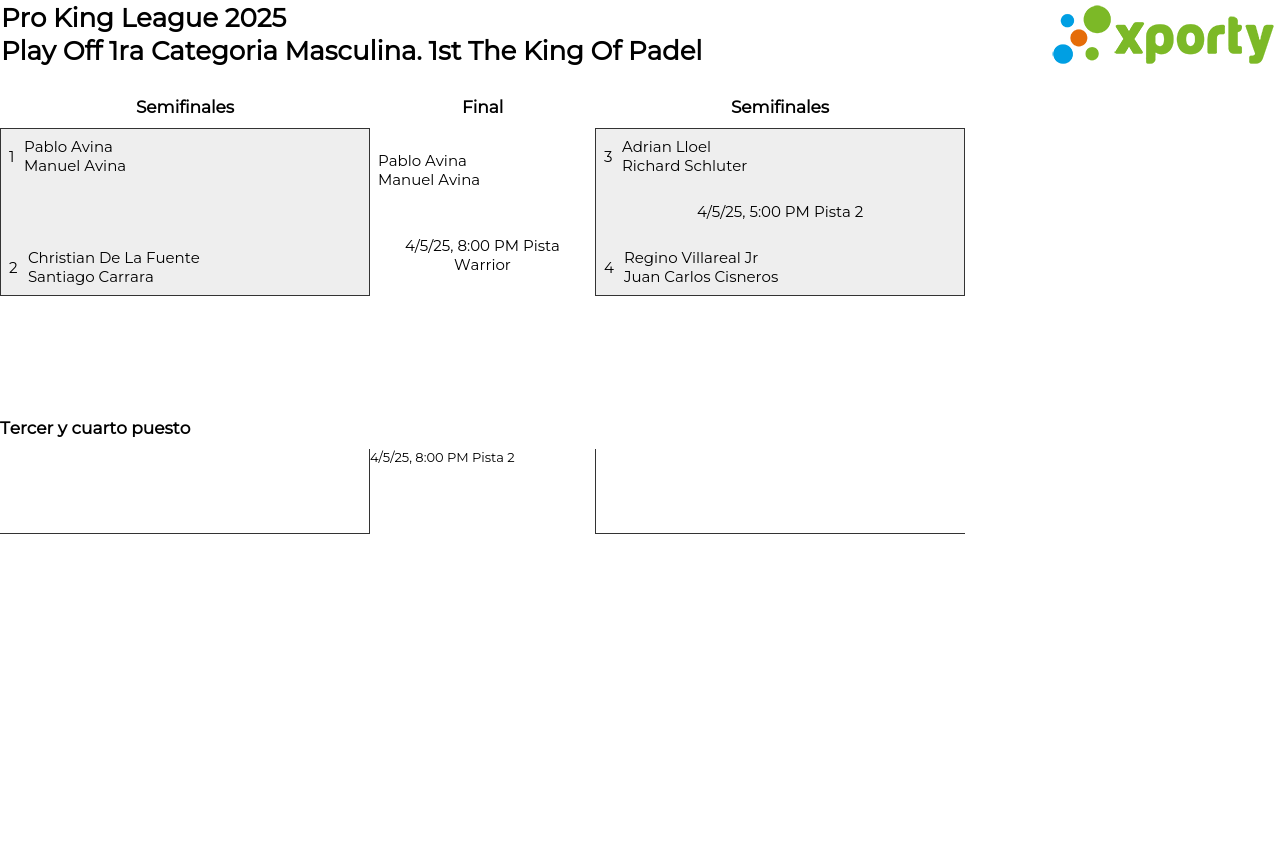This screenshot has height=863, width=1280.
Task: Click the 5:00 PM Pista 2 semifinal time
Action: pos(780,212)
